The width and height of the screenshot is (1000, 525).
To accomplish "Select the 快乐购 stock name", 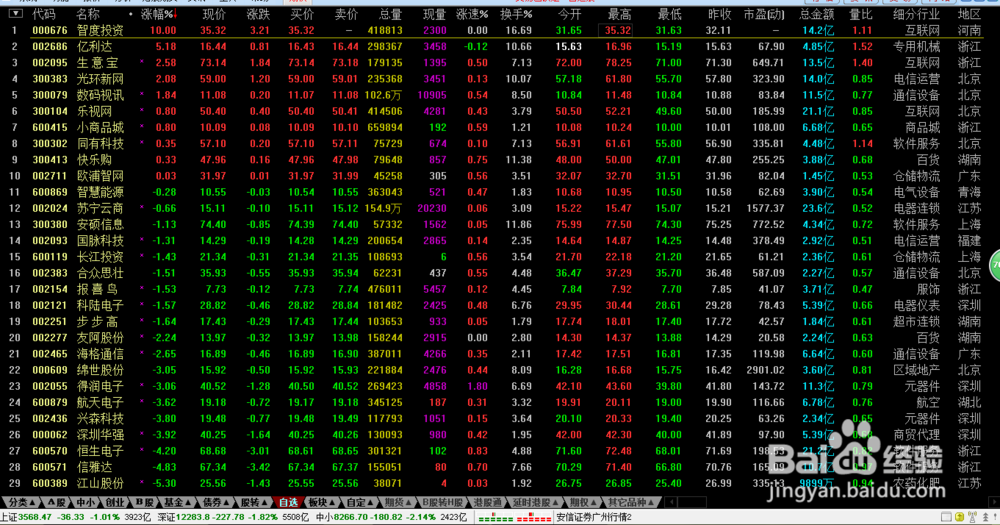I will point(94,159).
